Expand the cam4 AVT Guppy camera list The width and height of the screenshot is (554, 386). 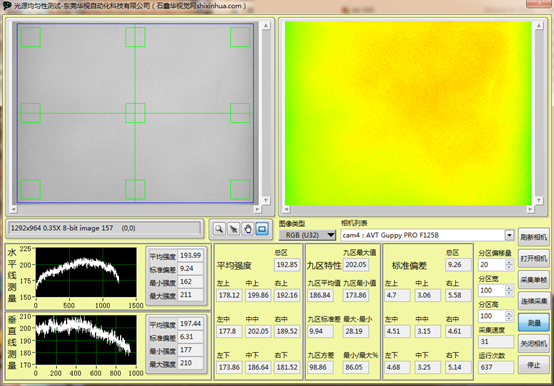point(509,235)
